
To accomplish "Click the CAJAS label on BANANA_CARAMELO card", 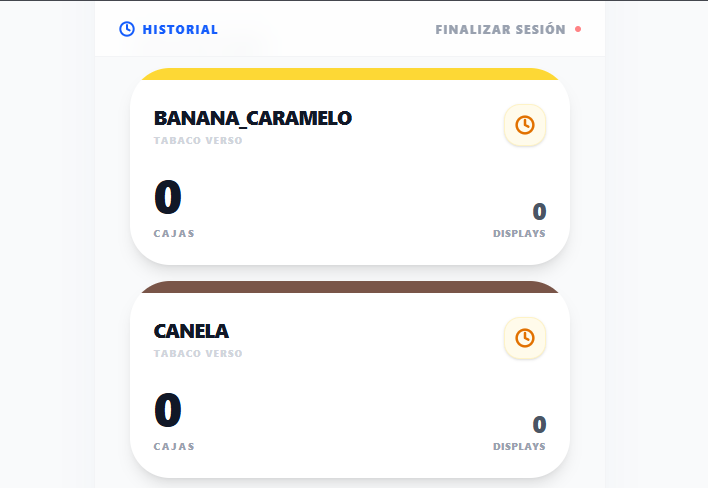I will (174, 234).
